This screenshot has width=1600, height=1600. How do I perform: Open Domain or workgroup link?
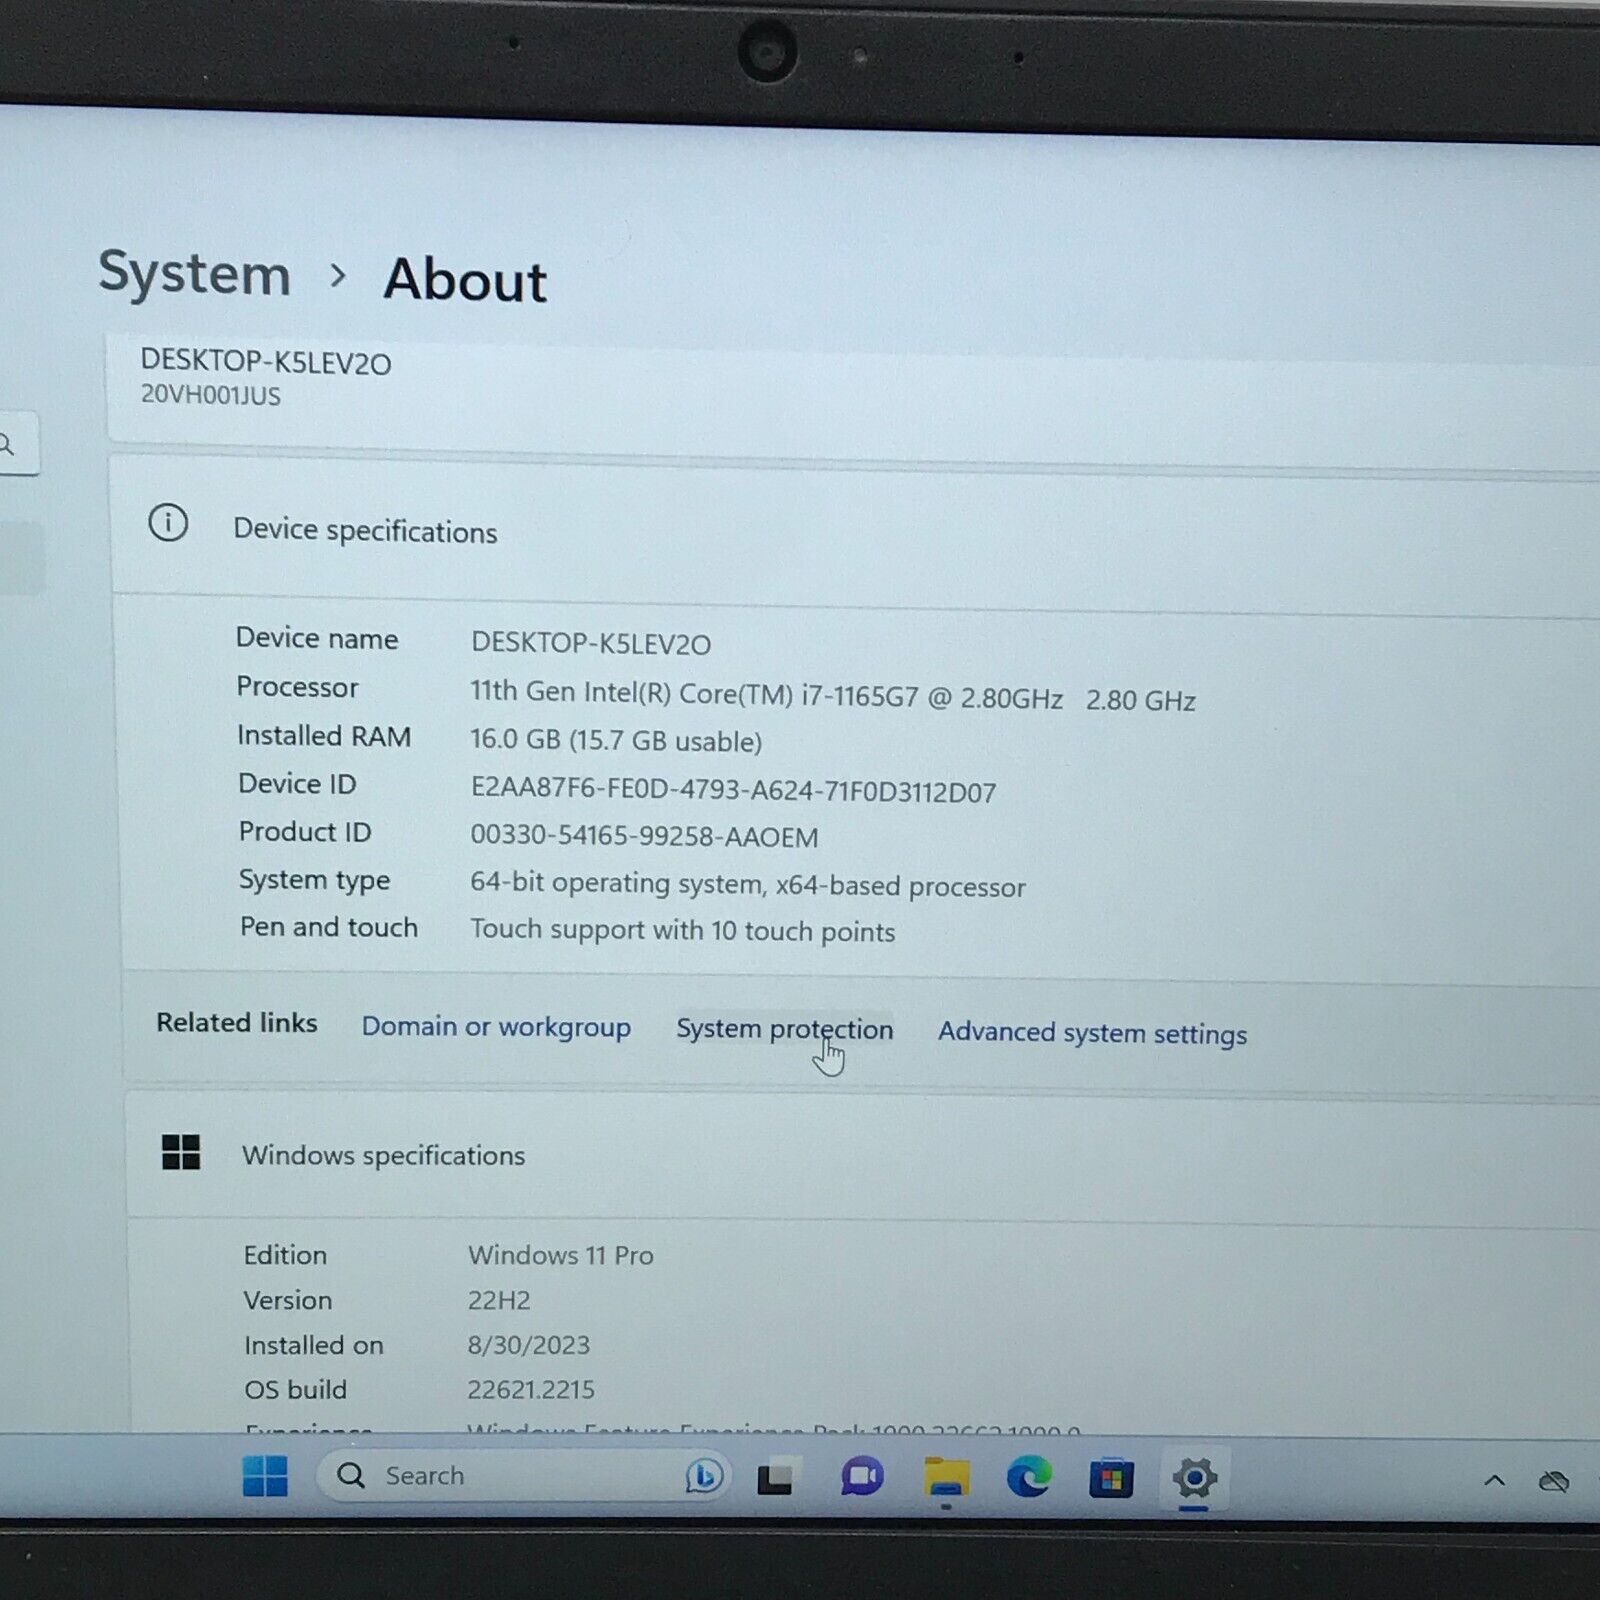click(x=496, y=1027)
